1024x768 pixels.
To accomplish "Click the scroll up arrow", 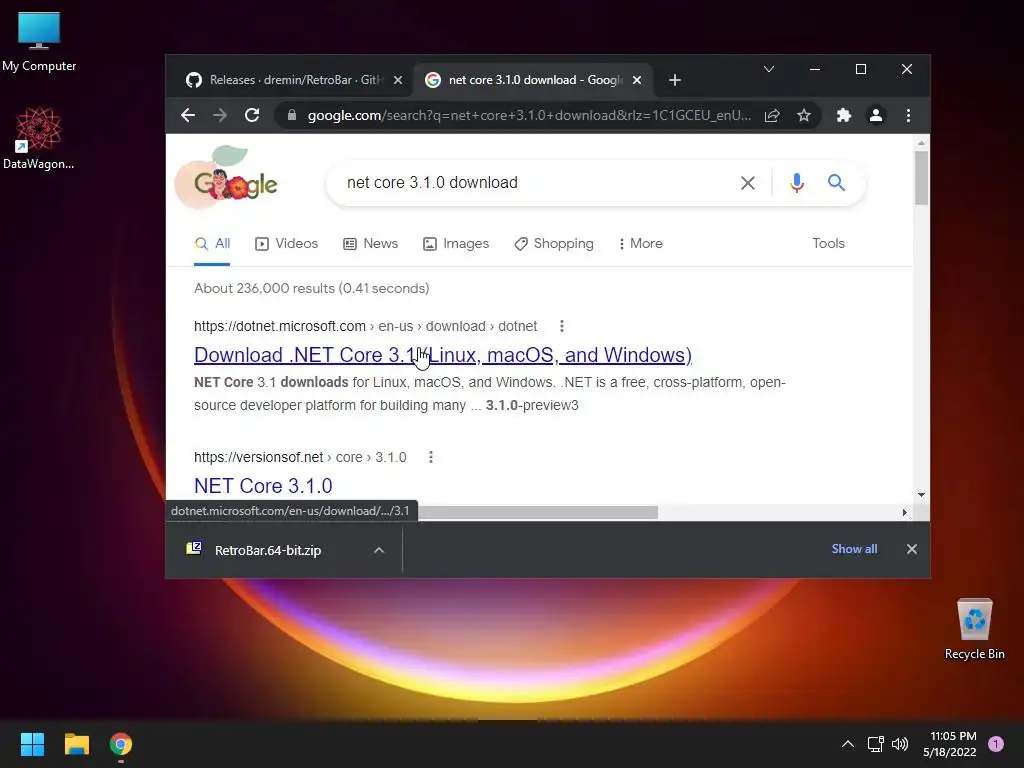I will [x=921, y=142].
